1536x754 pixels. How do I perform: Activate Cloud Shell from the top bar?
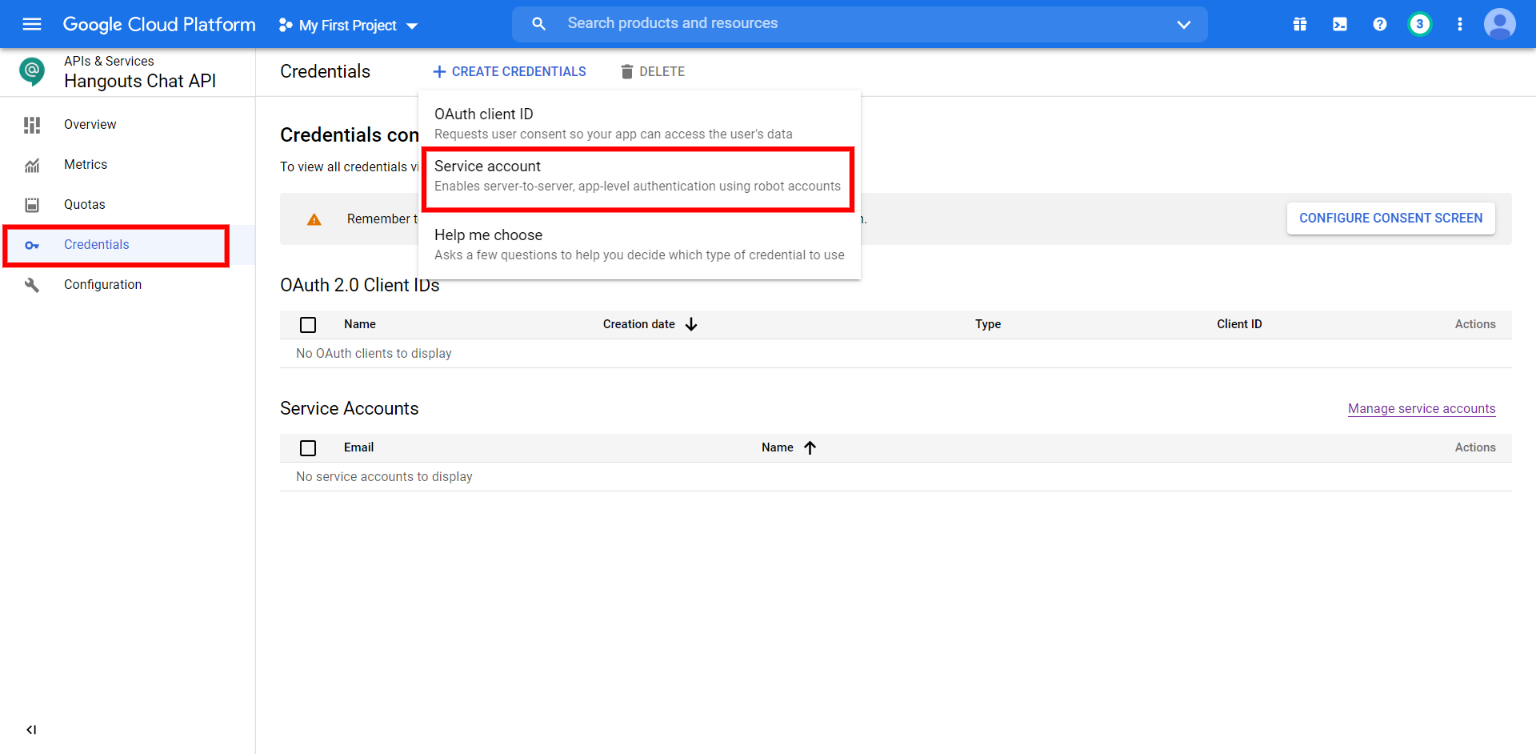point(1339,24)
